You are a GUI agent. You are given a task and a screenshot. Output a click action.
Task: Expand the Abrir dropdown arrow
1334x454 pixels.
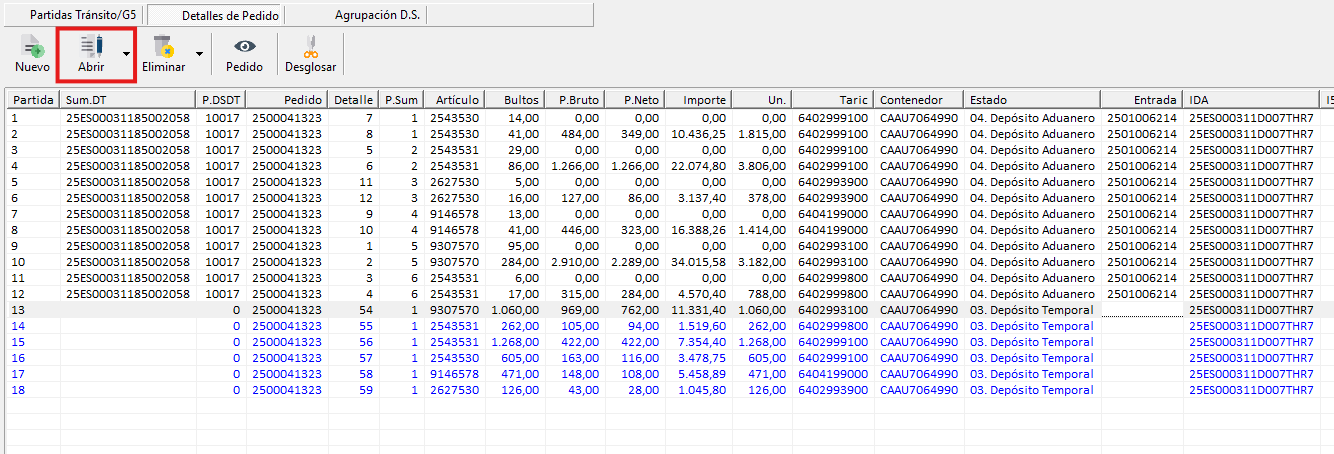[126, 53]
